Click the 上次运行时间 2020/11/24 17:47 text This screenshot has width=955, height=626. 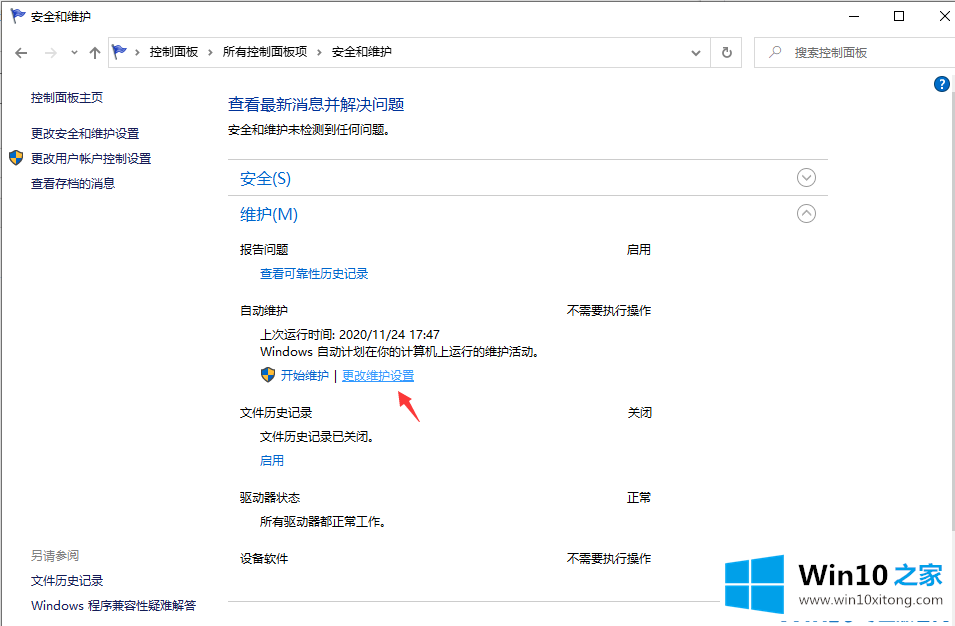pyautogui.click(x=350, y=334)
